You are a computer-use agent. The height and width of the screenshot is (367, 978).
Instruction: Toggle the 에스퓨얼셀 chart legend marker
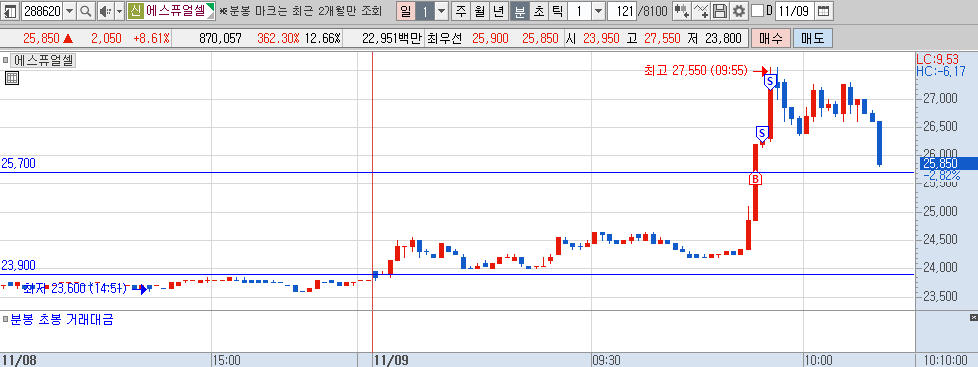click(6, 61)
